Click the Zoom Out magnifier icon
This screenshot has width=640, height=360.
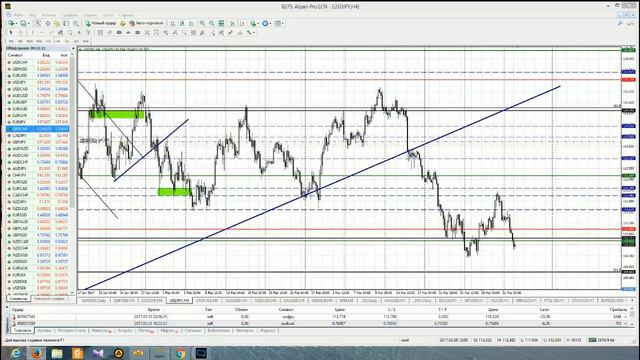click(211, 23)
